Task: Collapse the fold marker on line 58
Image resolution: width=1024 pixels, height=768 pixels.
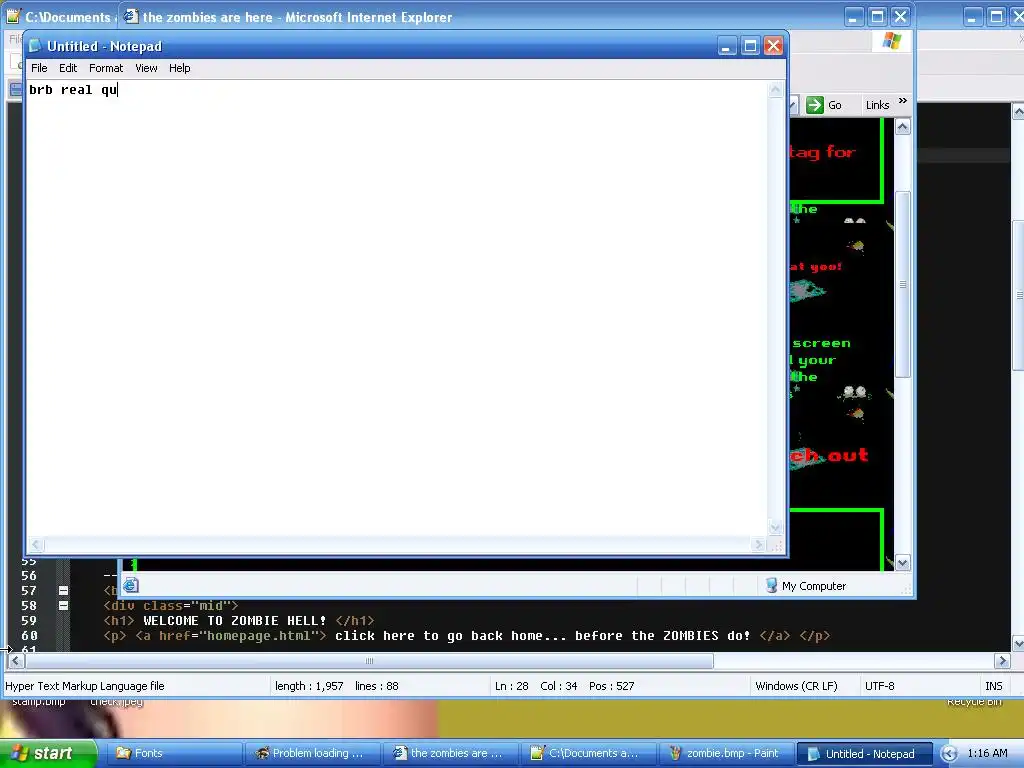Action: pyautogui.click(x=63, y=605)
